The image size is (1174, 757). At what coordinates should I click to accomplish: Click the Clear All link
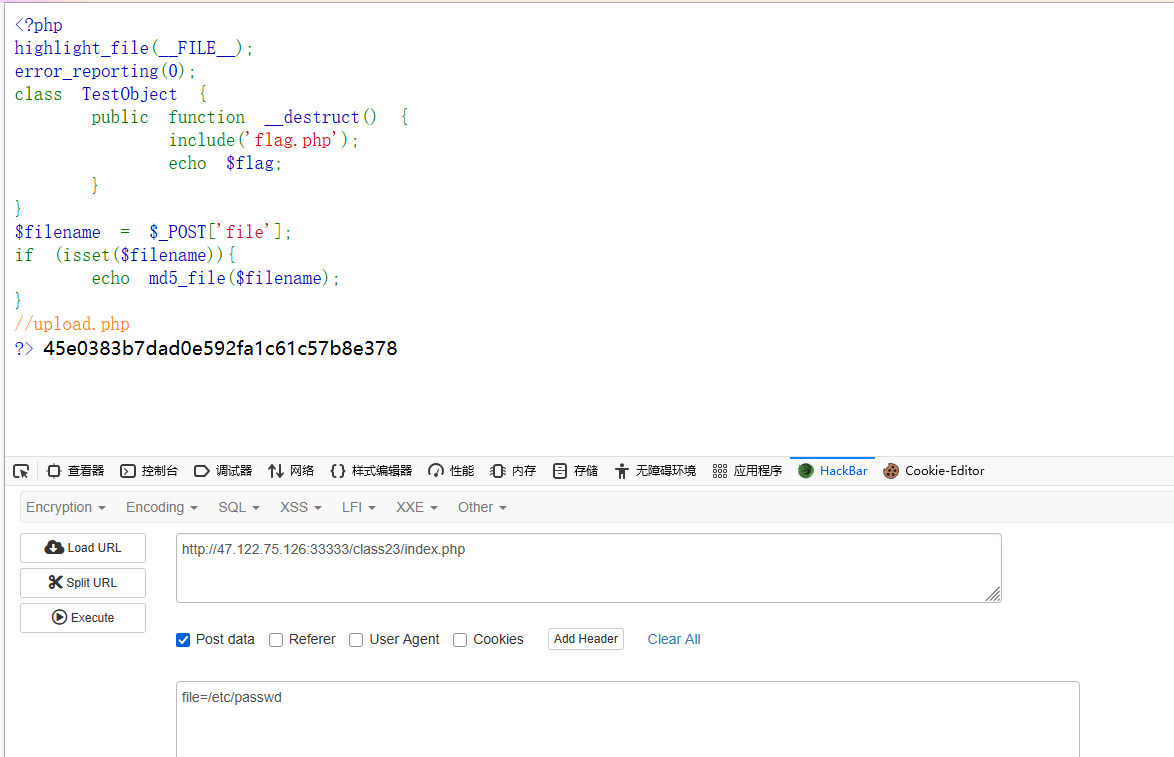(674, 640)
